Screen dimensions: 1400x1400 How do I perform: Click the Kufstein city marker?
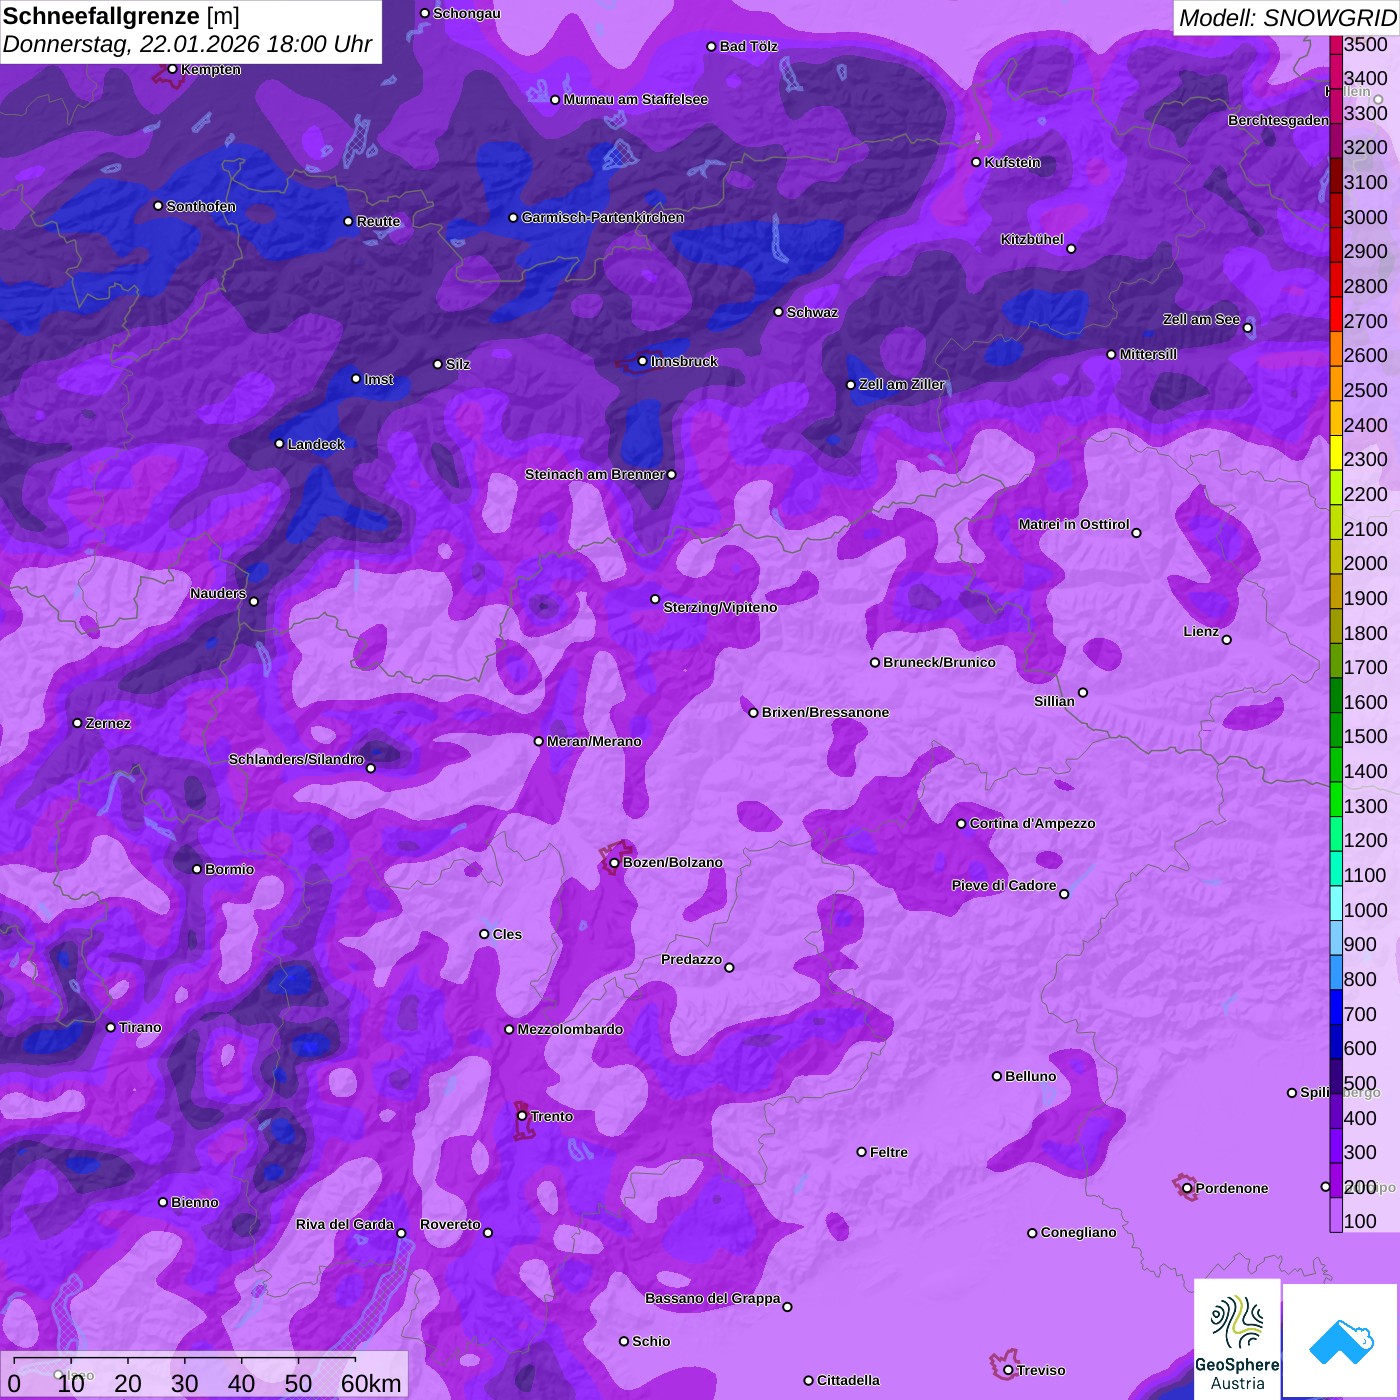(x=976, y=162)
